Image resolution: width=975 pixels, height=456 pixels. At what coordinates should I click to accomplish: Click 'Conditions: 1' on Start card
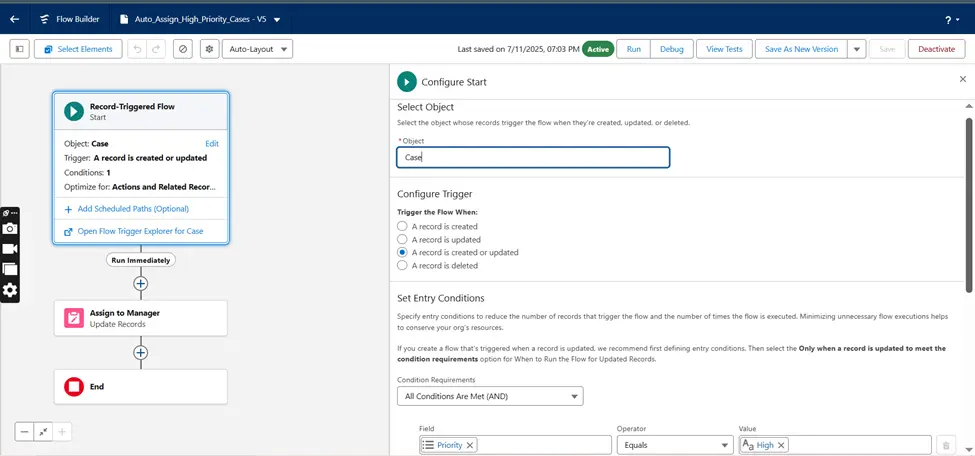[x=87, y=172]
